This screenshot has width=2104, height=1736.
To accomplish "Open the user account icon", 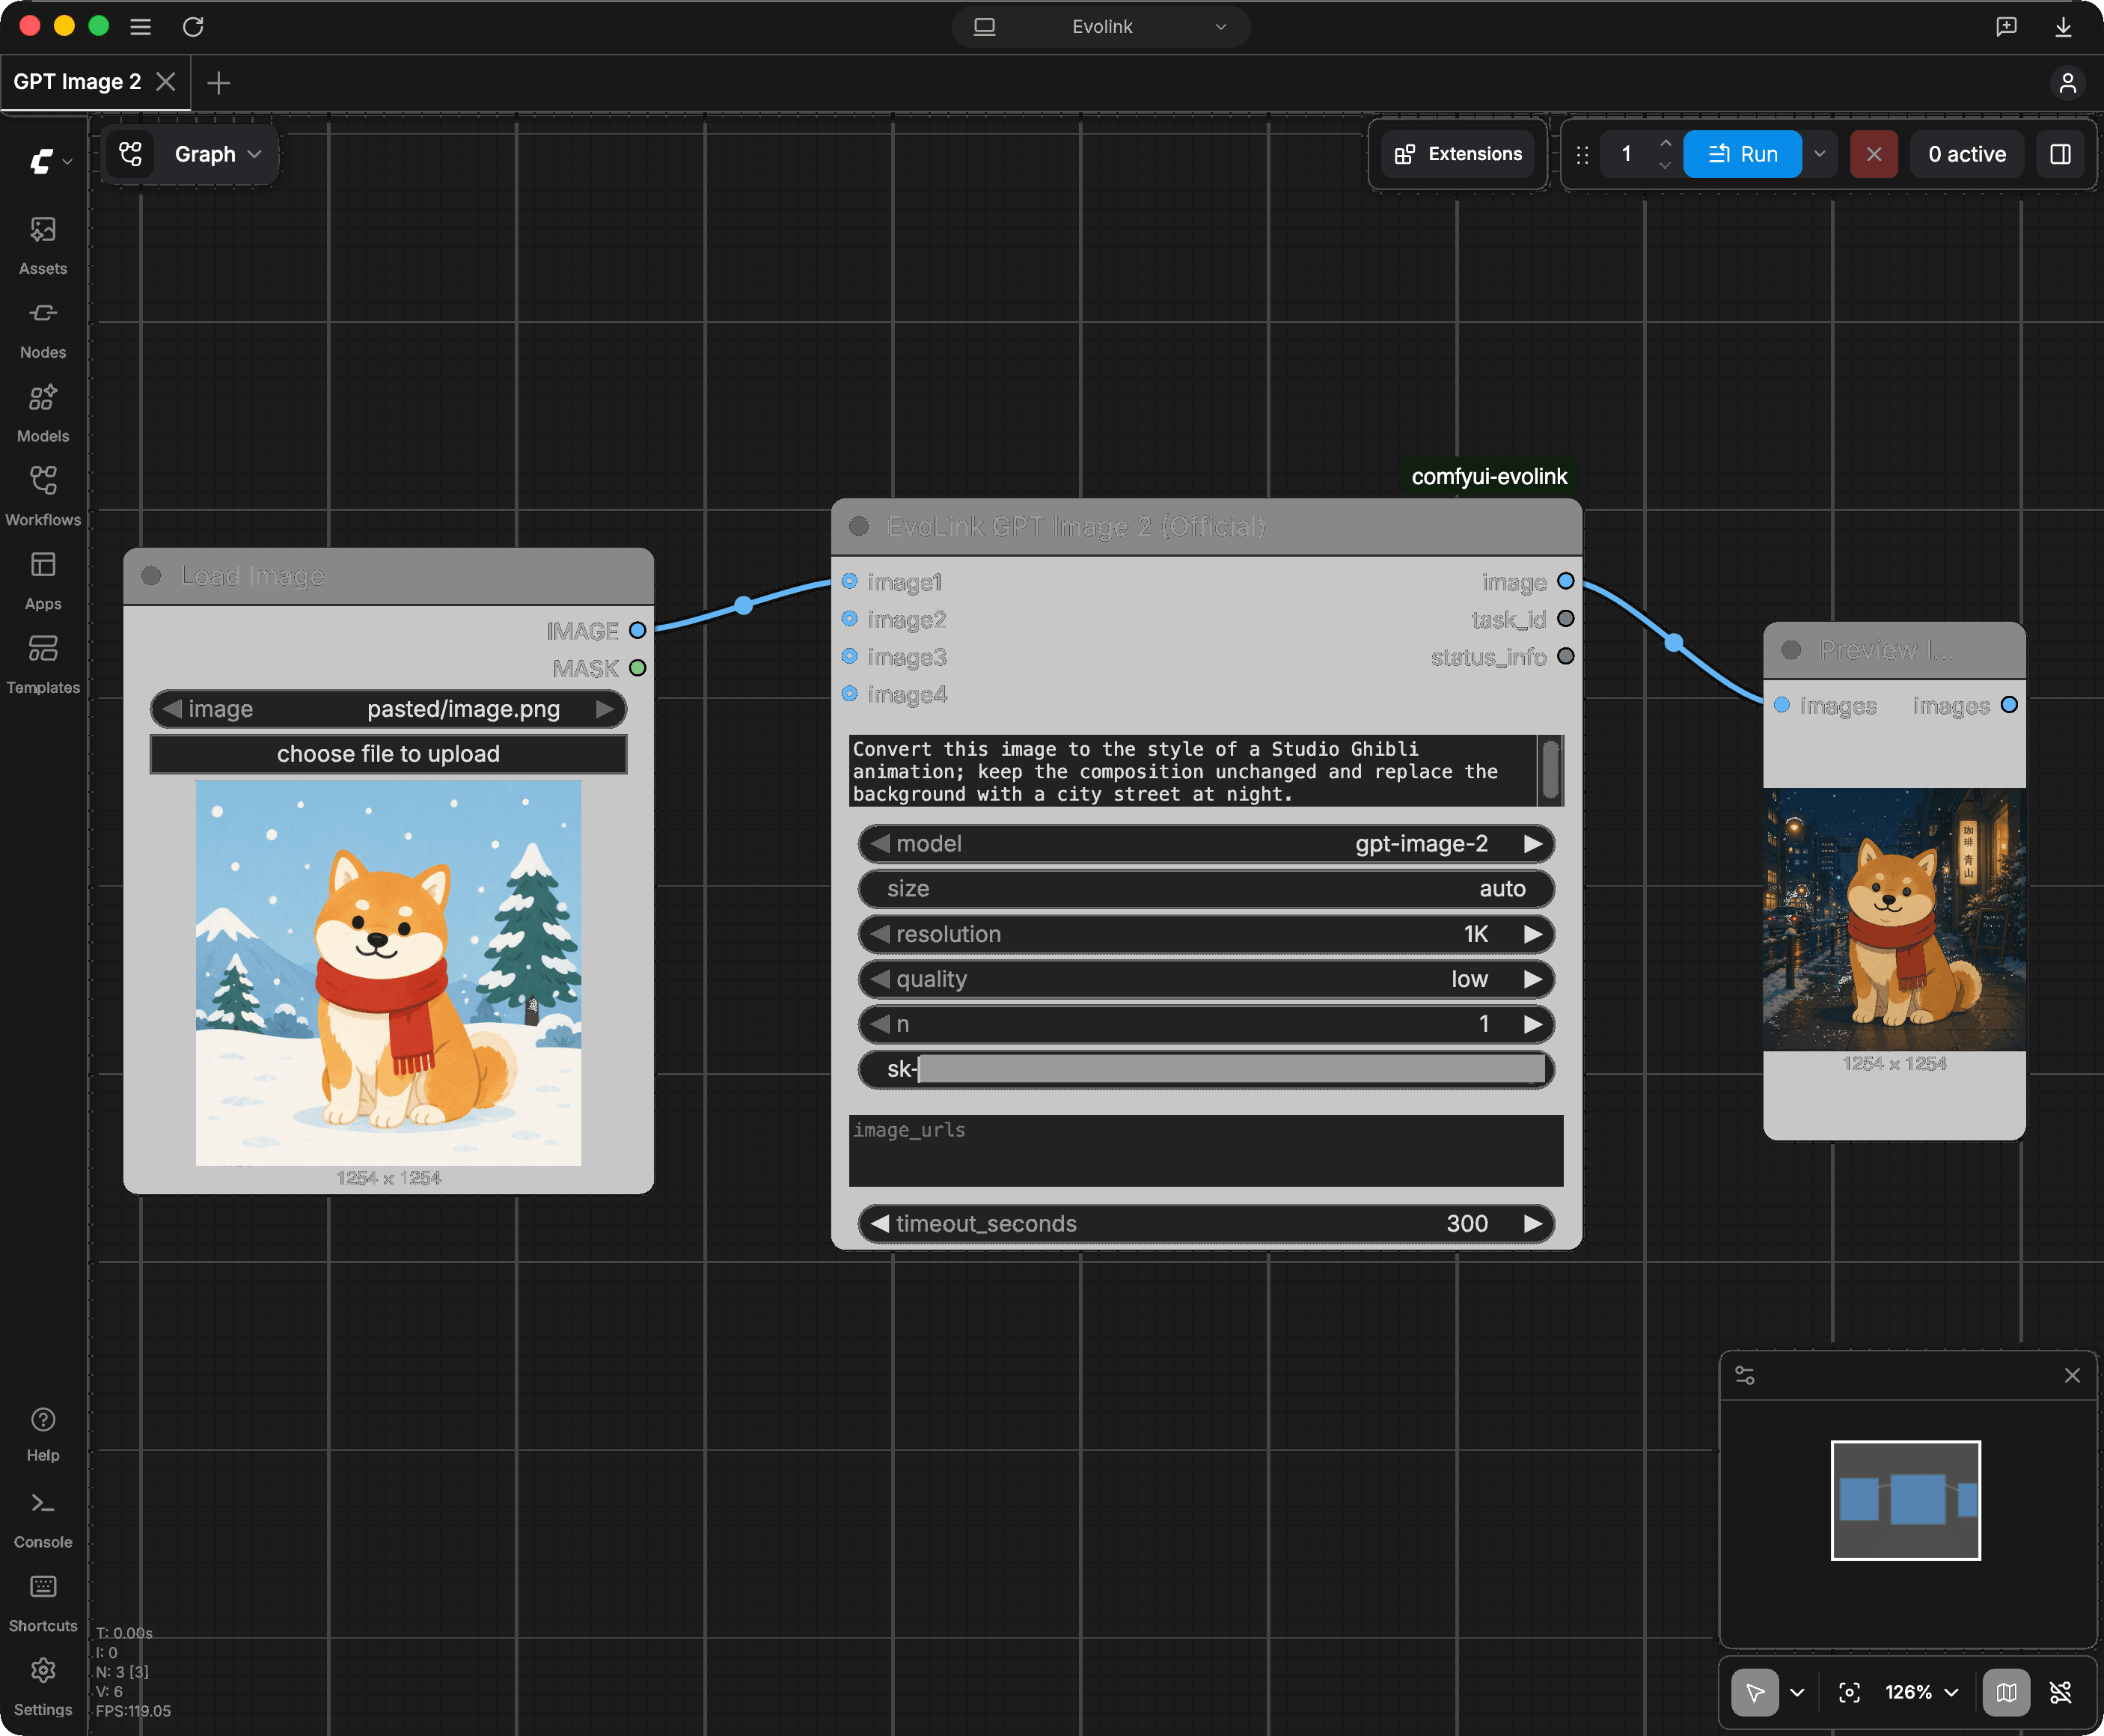I will tap(2067, 83).
